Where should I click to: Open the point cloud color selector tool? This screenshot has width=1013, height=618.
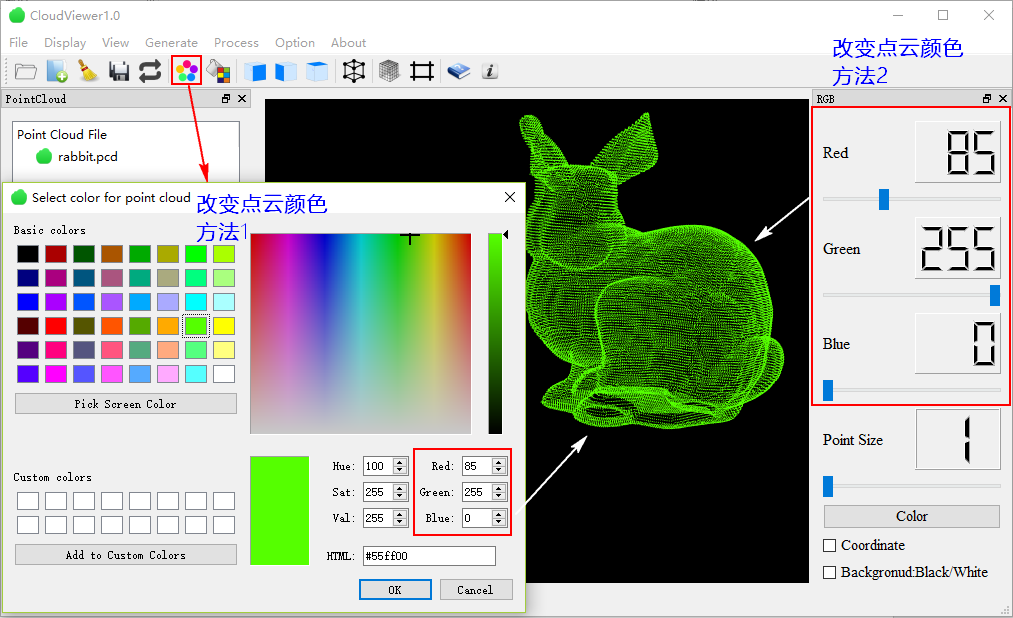tap(185, 70)
